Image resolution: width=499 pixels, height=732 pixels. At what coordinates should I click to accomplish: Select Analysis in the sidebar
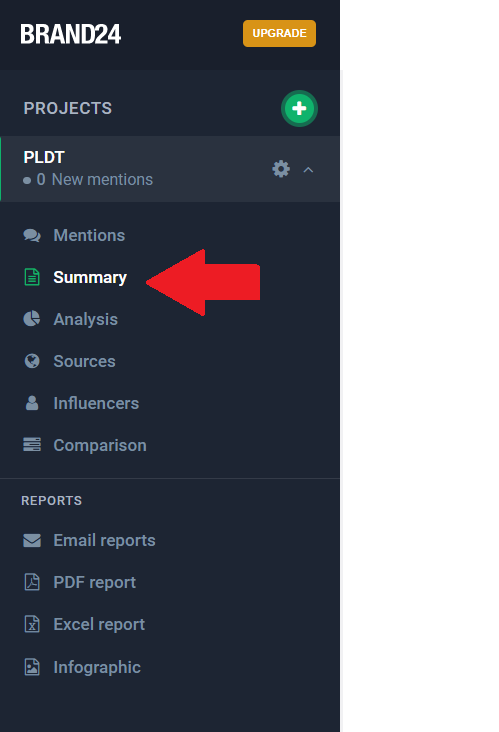click(x=85, y=319)
